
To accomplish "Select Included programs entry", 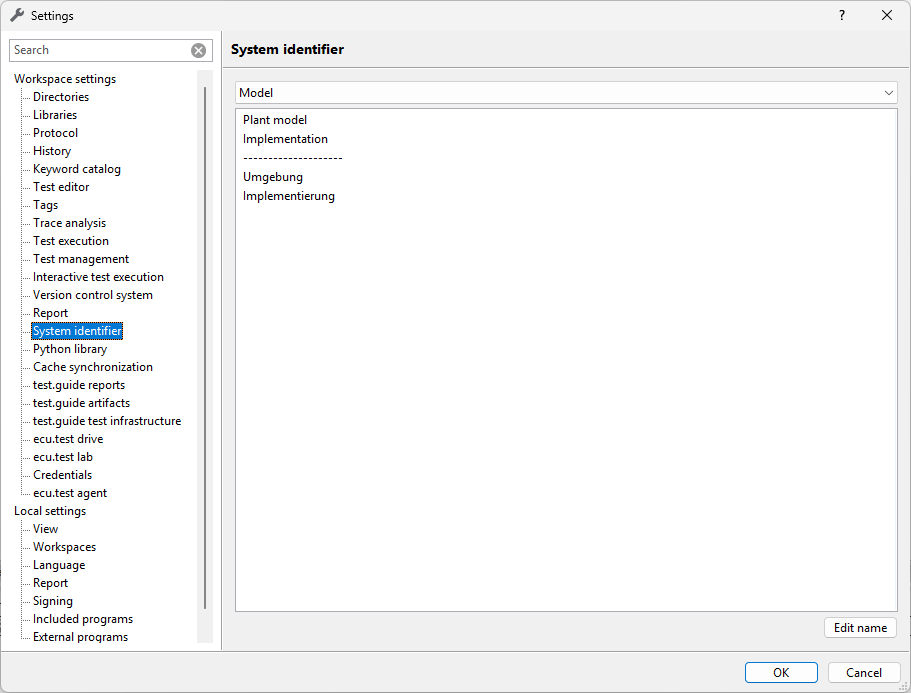I will point(83,619).
